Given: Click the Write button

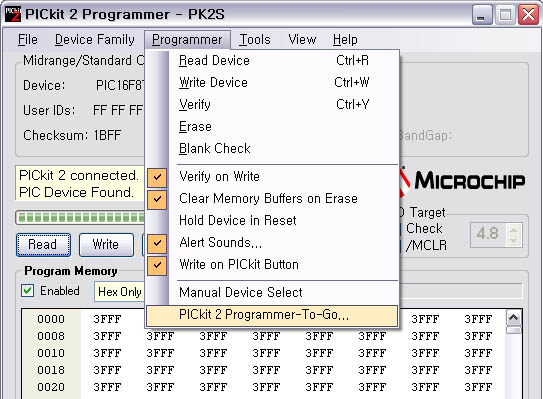Looking at the screenshot, I should click(106, 245).
